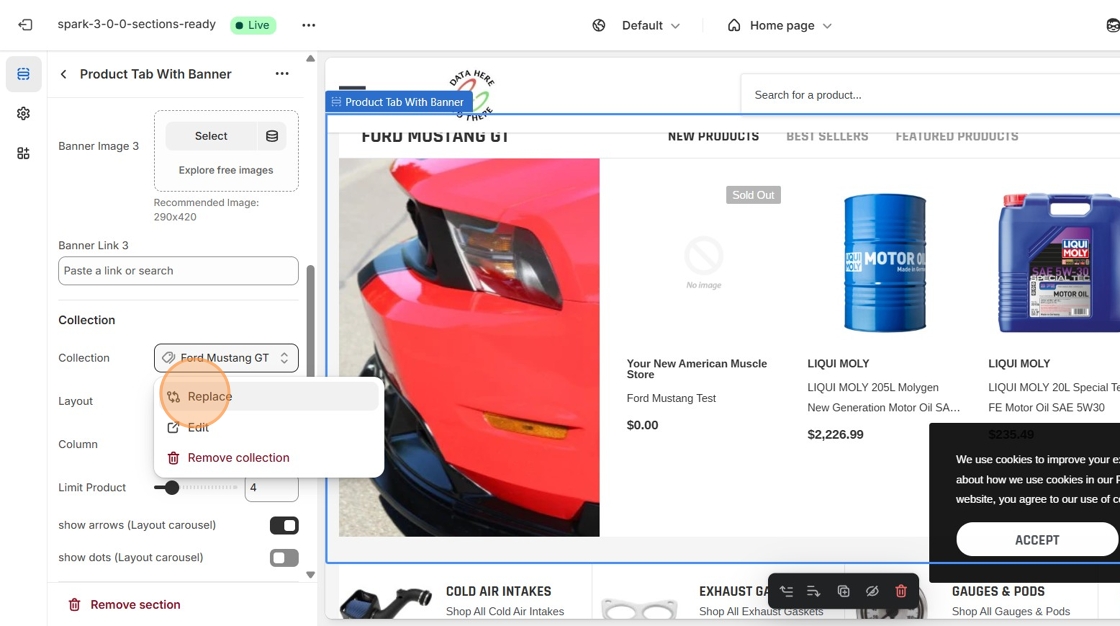Open Theme settings gear icon
Viewport: 1120px width, 626px height.
[x=24, y=114]
